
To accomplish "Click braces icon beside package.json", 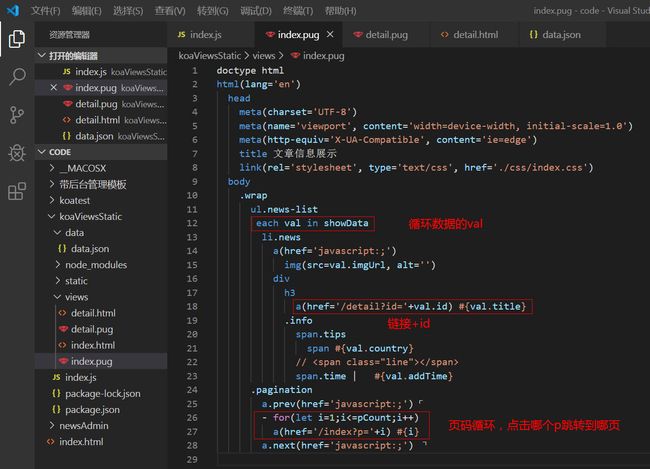I will pos(56,409).
